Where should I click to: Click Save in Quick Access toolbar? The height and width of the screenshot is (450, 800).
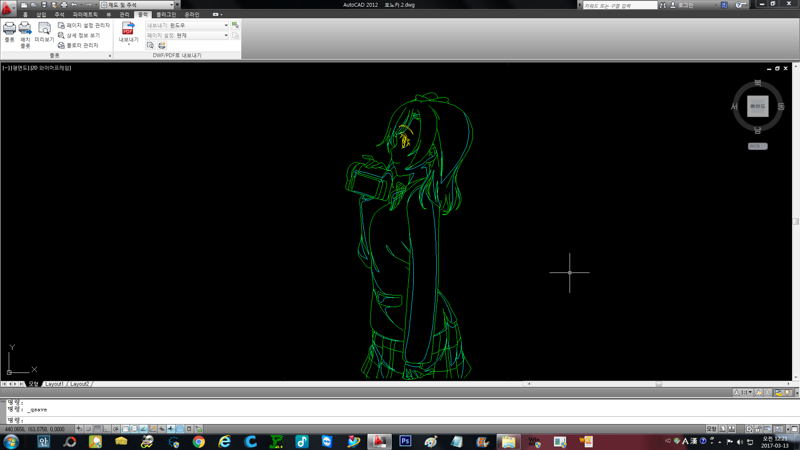tap(44, 5)
